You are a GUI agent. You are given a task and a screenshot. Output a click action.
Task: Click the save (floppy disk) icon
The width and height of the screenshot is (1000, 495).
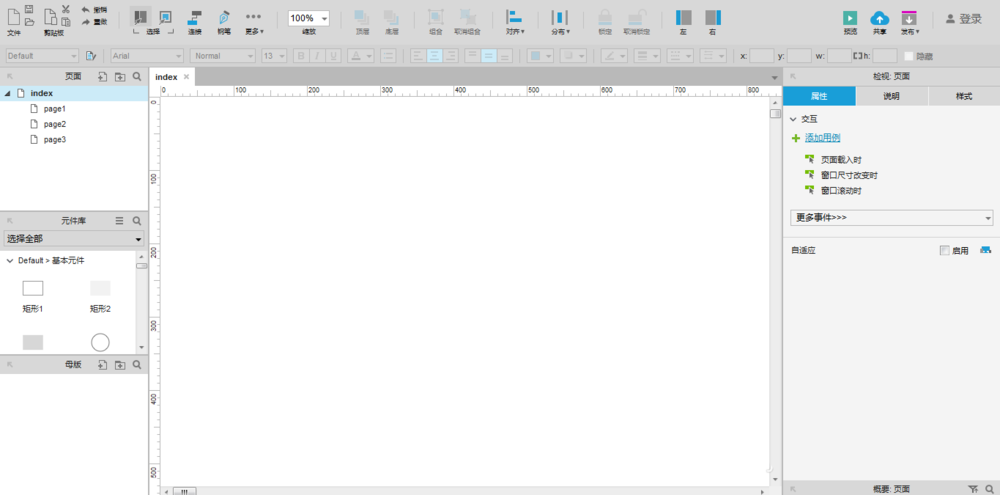point(29,10)
